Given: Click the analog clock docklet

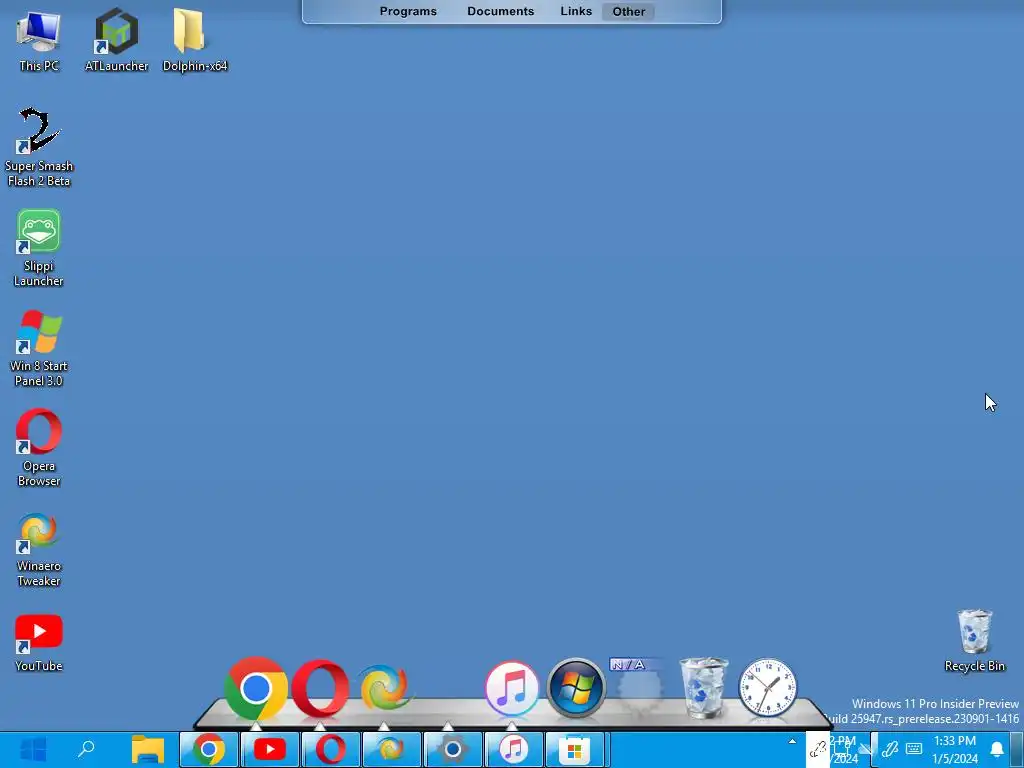Looking at the screenshot, I should (767, 688).
